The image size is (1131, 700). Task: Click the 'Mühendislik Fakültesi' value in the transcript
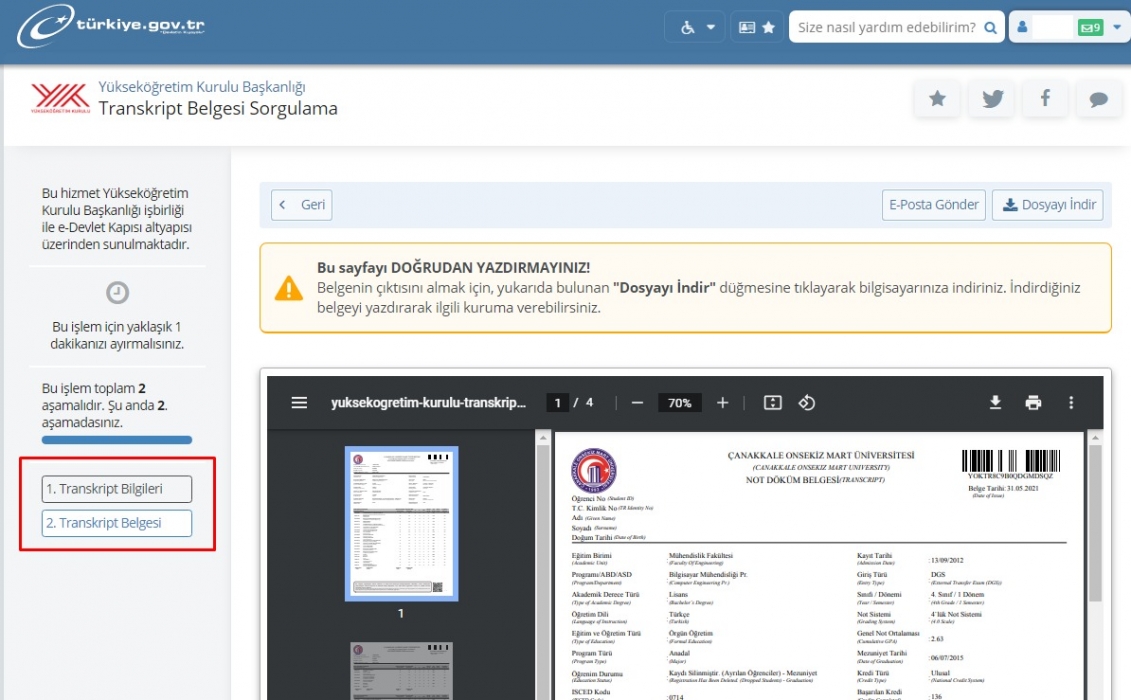700,556
